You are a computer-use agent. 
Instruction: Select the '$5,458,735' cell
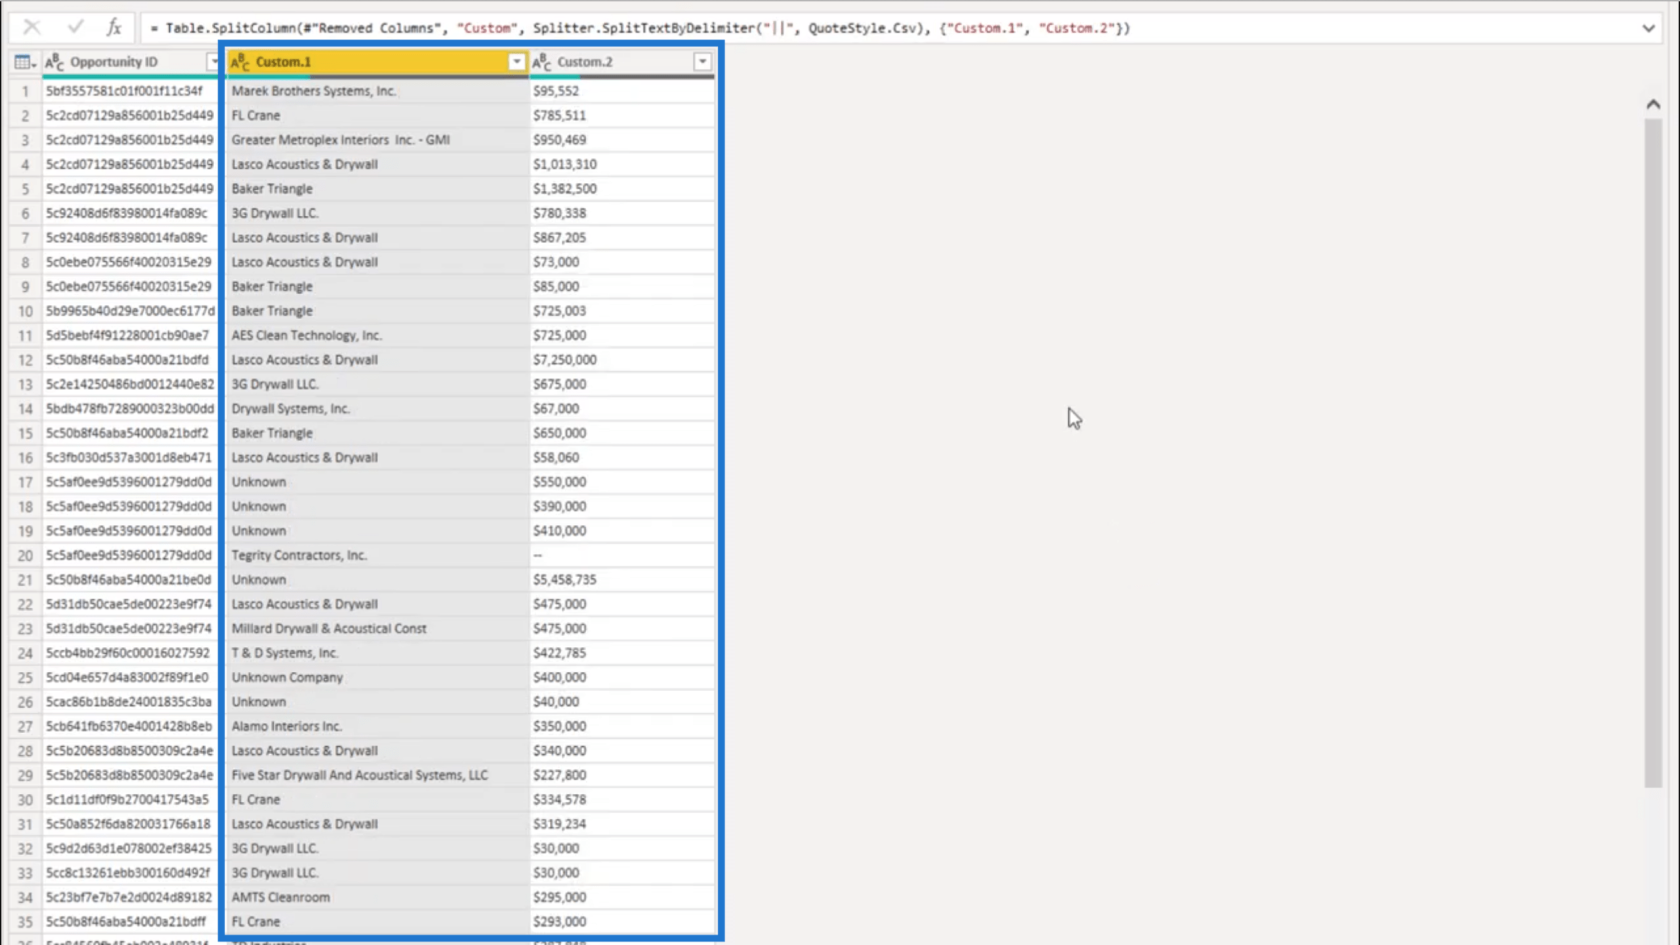pyautogui.click(x=622, y=580)
